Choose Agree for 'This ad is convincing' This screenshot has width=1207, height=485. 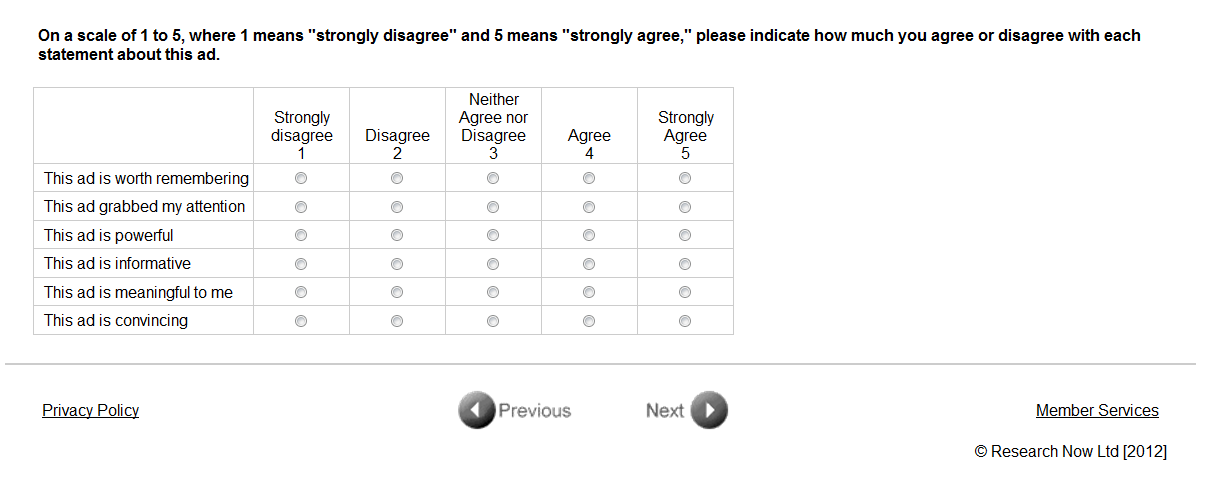(x=589, y=321)
